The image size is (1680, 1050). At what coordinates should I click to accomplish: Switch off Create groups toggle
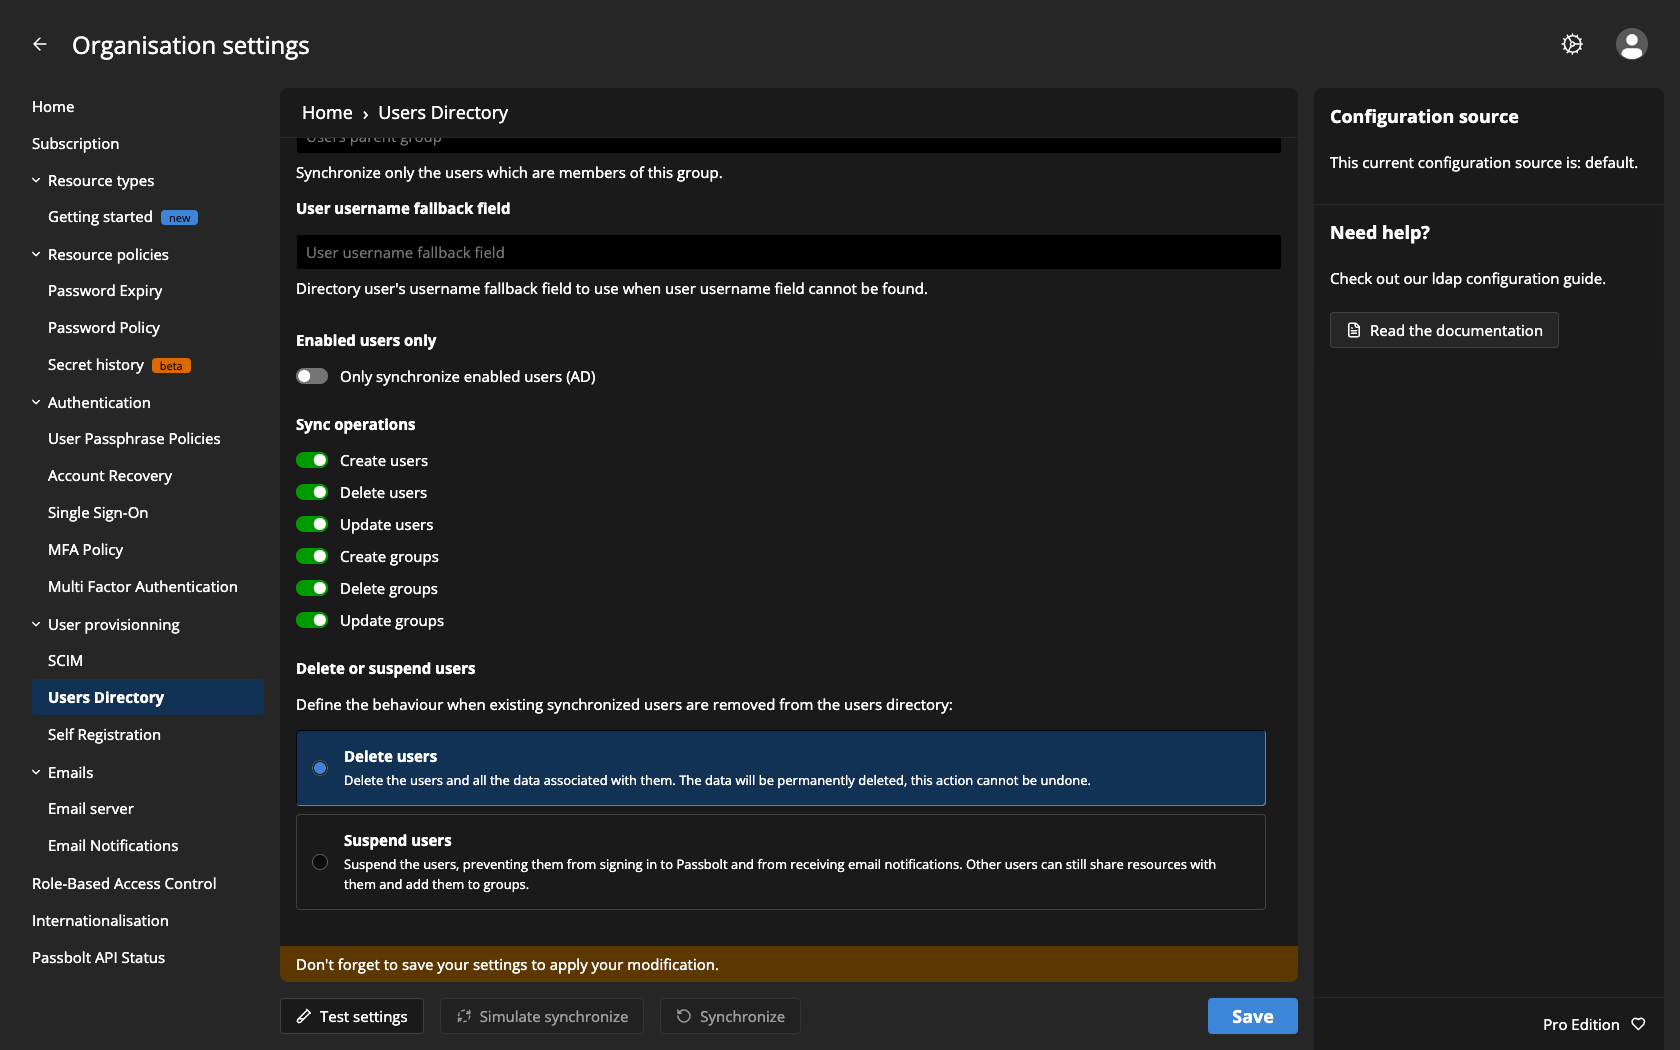click(x=312, y=556)
